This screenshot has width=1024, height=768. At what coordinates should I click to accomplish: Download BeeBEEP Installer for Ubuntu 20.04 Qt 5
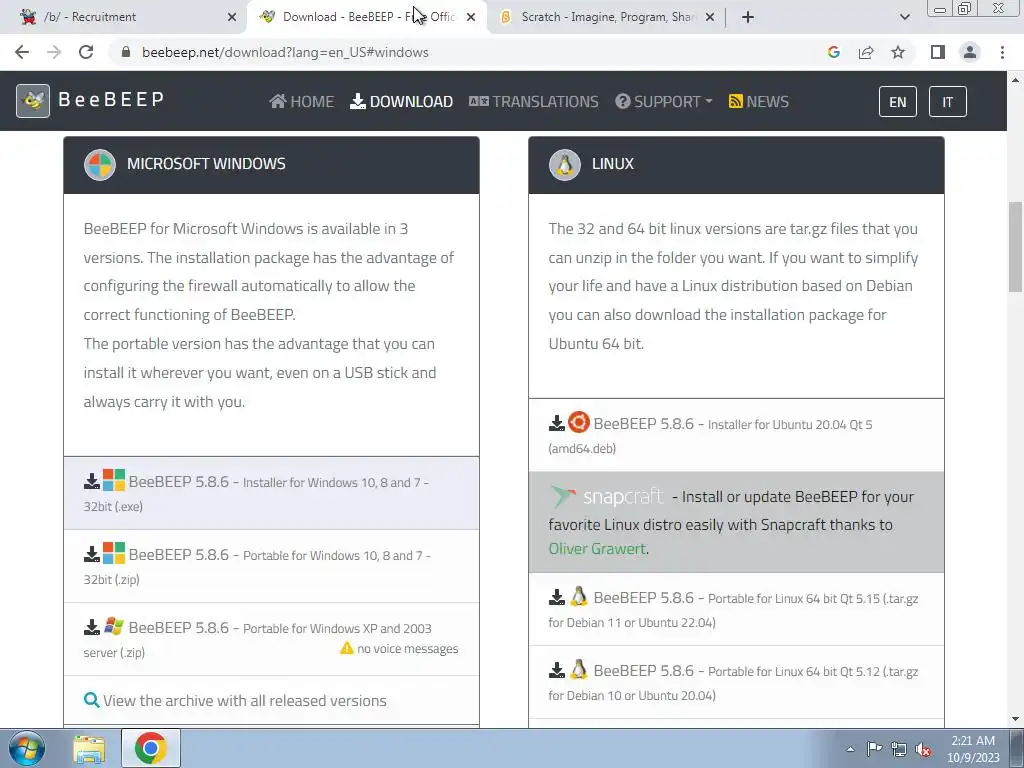pyautogui.click(x=736, y=435)
